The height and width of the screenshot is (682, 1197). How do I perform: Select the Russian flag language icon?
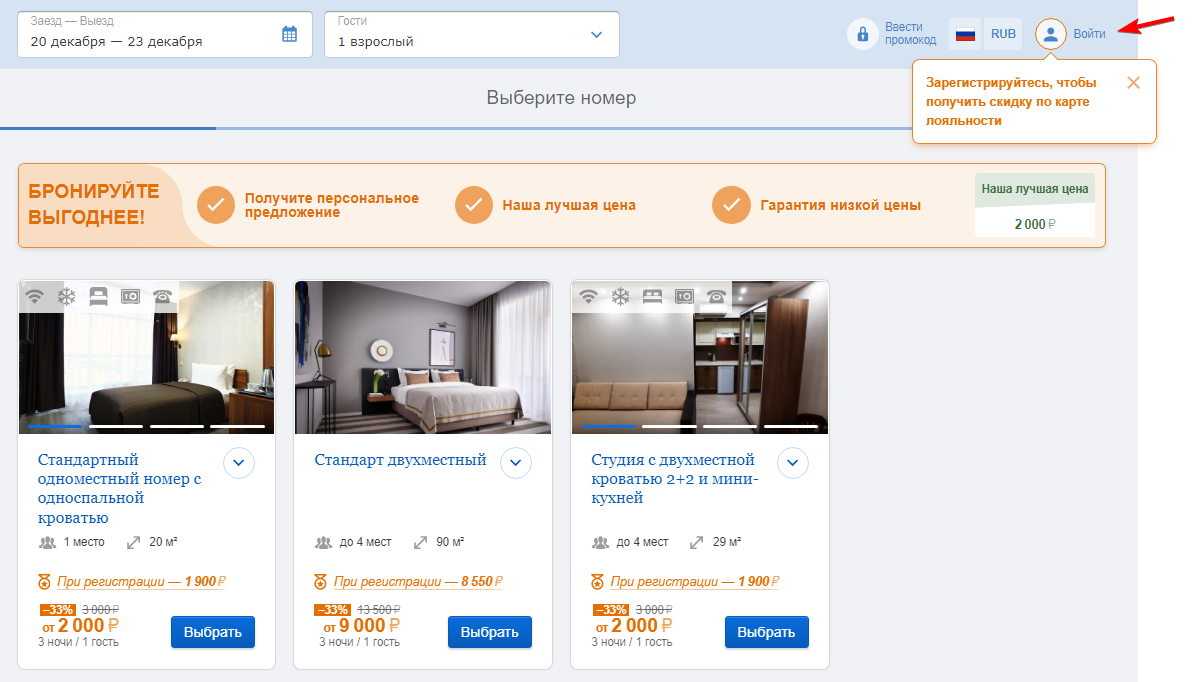(x=965, y=34)
